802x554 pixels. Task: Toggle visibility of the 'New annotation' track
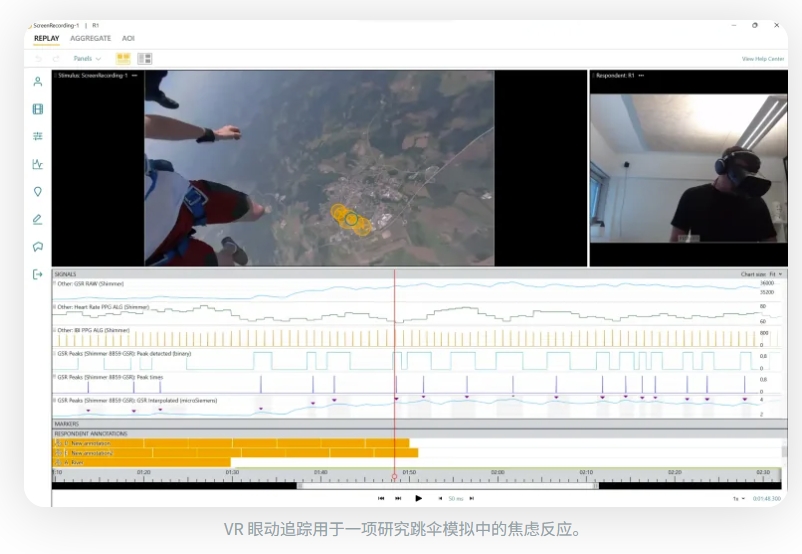58,443
